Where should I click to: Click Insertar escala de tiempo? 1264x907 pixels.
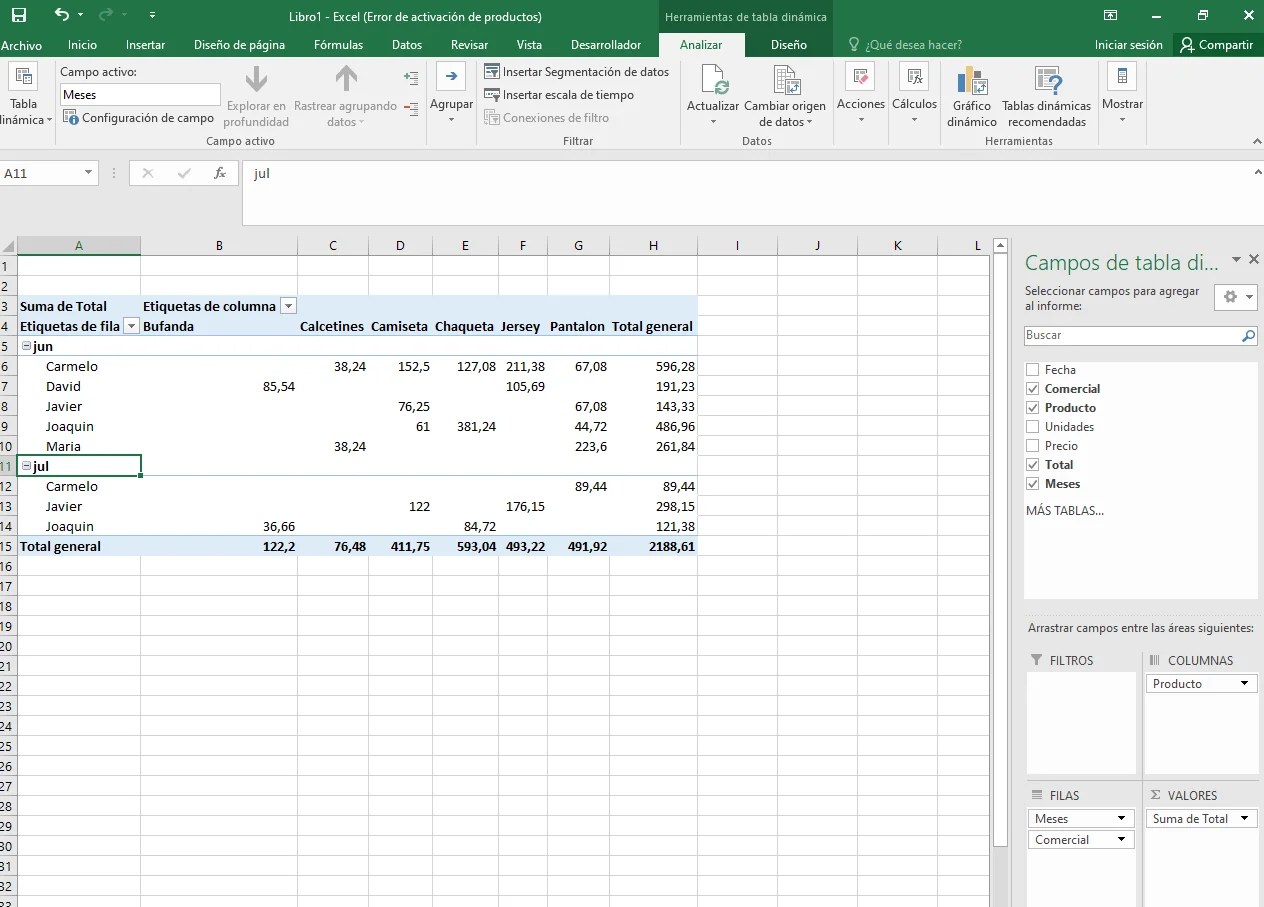pyautogui.click(x=566, y=95)
